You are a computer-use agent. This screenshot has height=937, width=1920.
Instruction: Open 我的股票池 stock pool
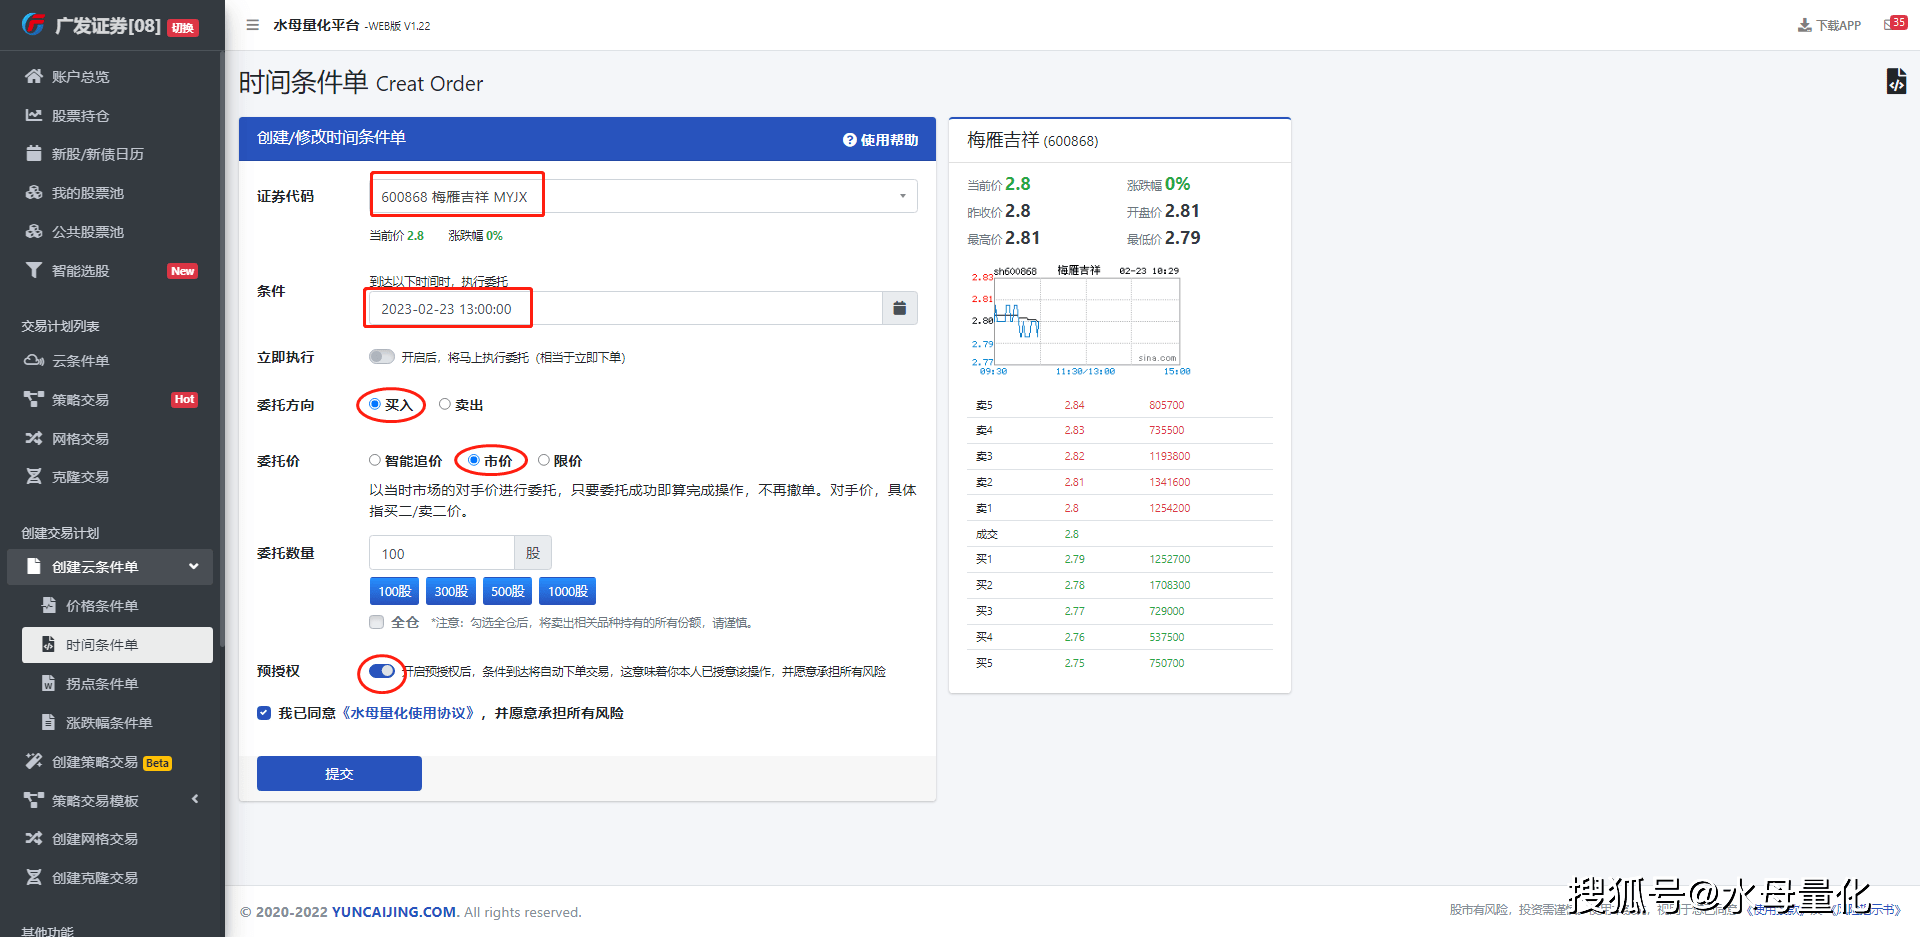(x=86, y=192)
